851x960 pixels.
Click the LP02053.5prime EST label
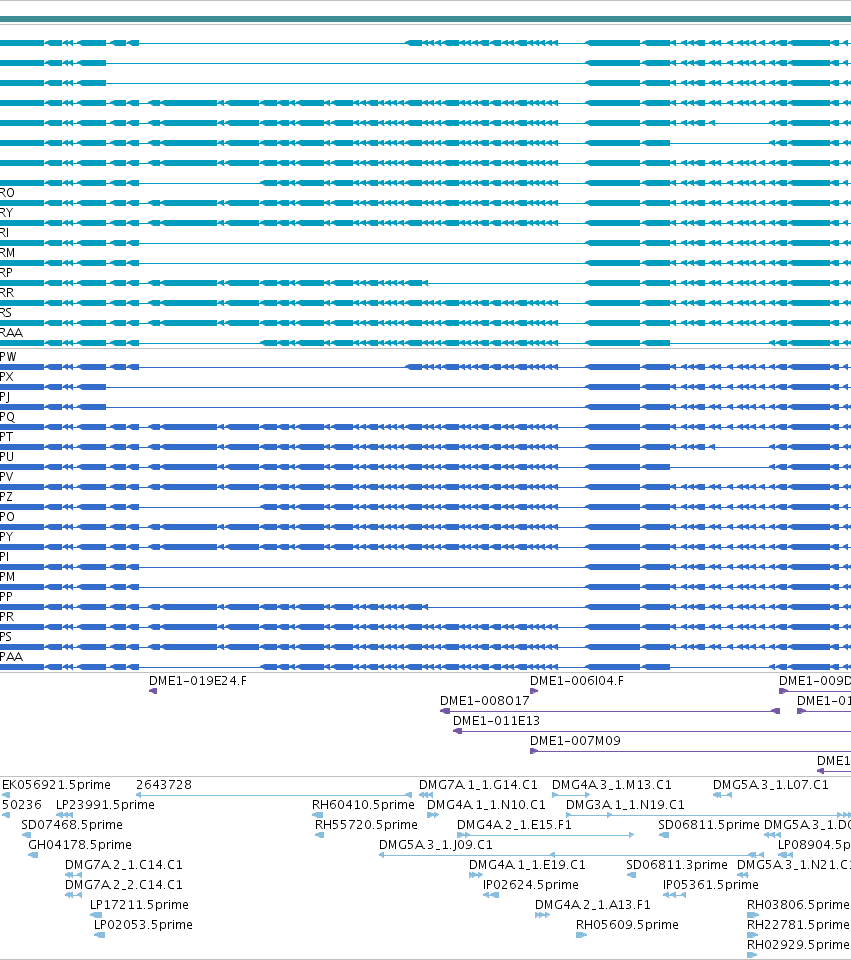pyautogui.click(x=143, y=926)
